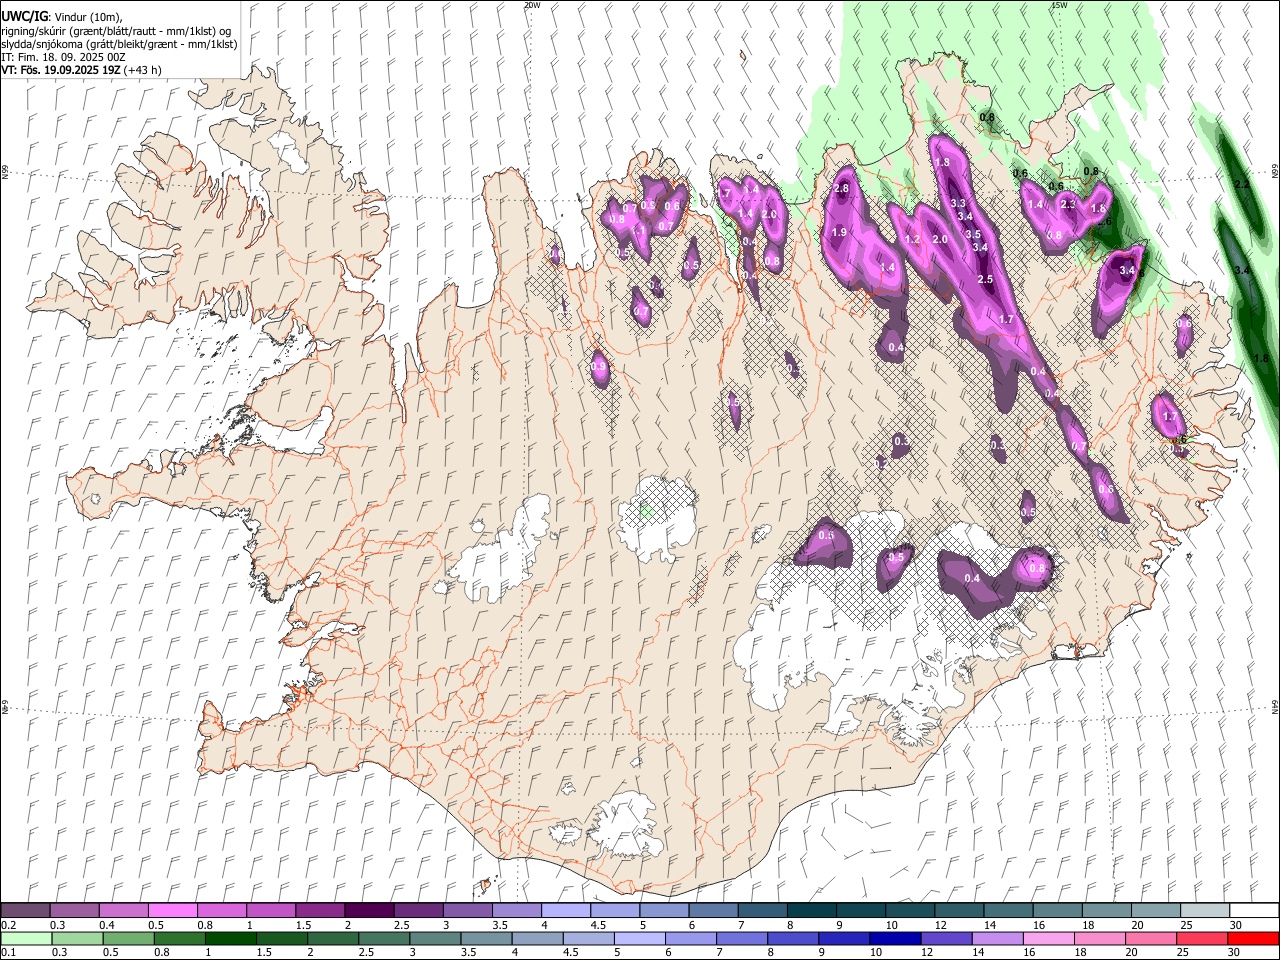
Task: Click the 'VT: Fös. 19.09.2025 19Z' valid time
Action: tap(61, 70)
